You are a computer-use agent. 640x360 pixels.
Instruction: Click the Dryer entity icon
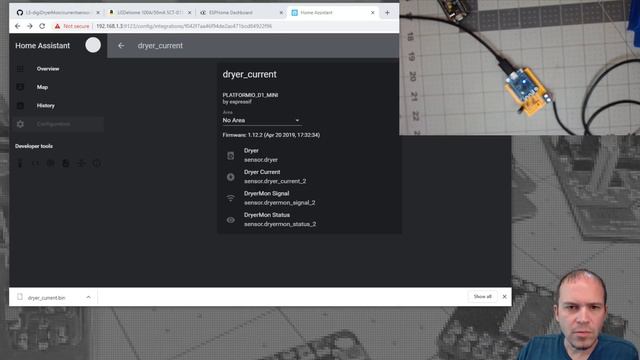tap(231, 156)
